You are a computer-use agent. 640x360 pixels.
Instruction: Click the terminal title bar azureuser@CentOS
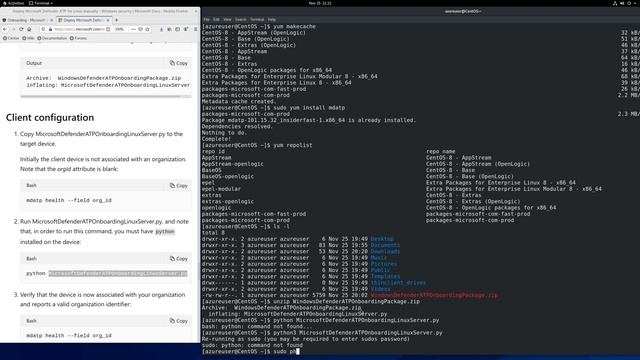(x=463, y=11)
